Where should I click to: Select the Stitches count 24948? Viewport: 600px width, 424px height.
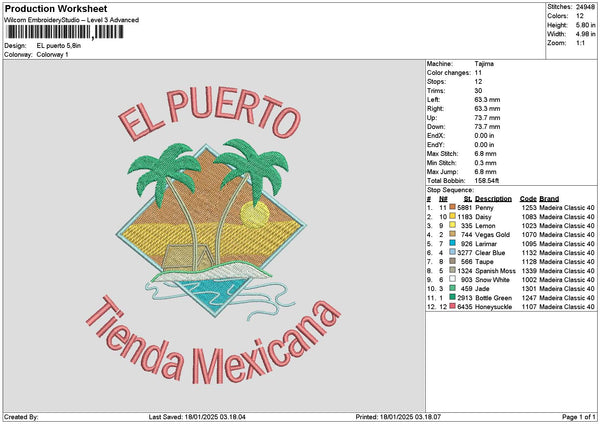tap(585, 7)
